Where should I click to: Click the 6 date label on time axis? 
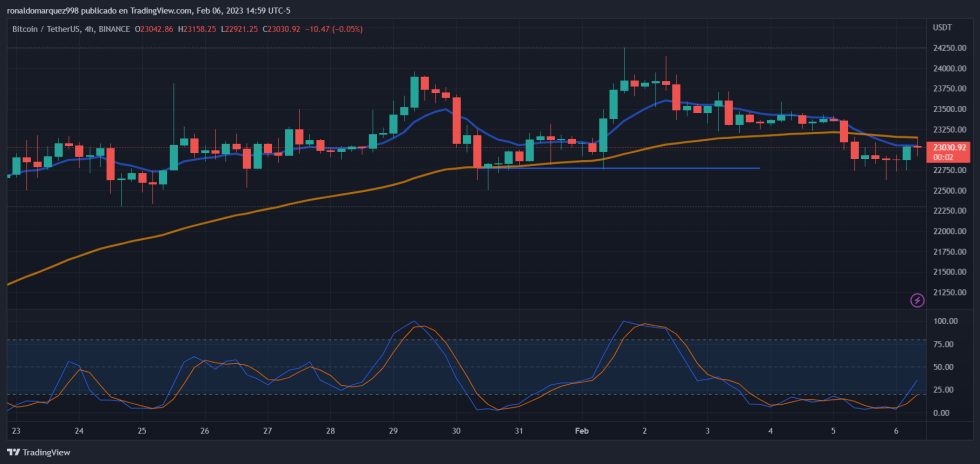pos(896,431)
